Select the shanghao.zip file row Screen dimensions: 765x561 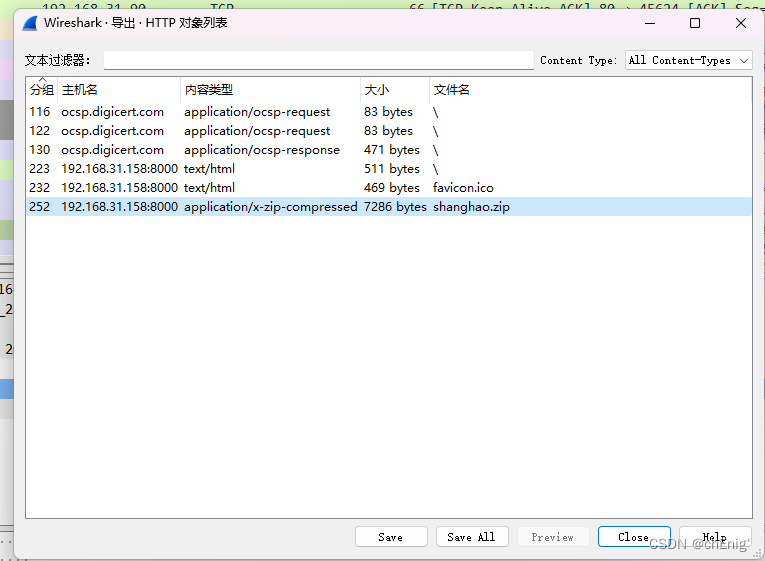pyautogui.click(x=389, y=207)
